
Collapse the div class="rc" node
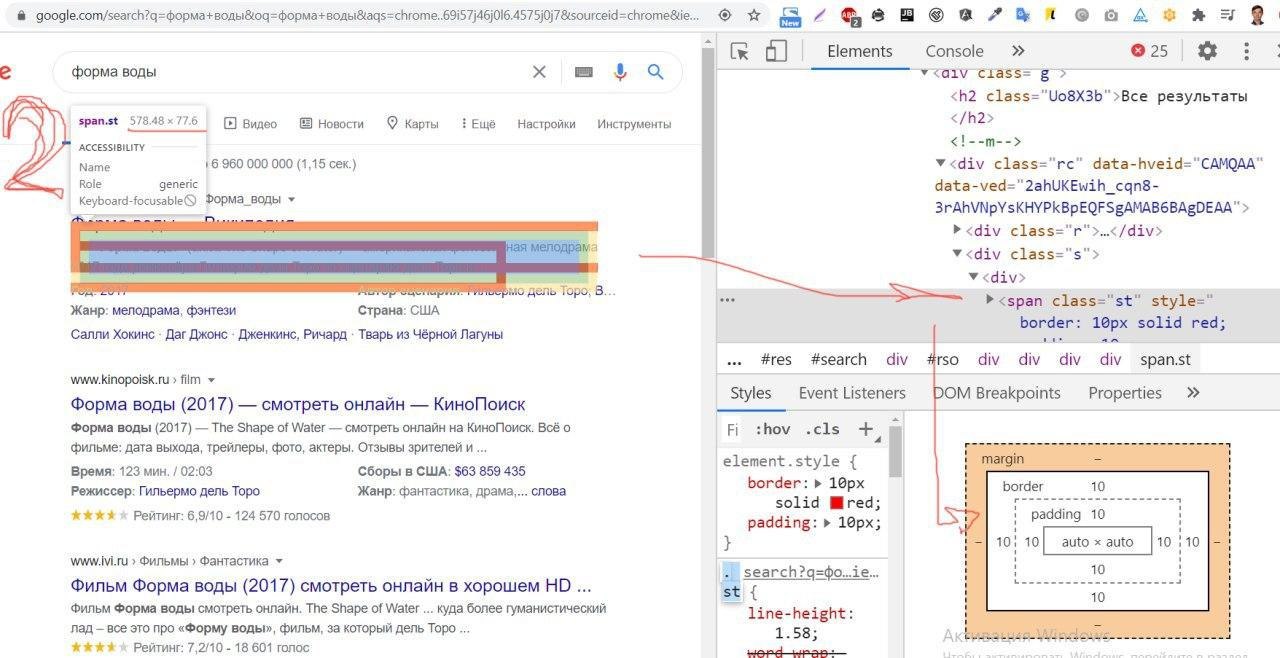(x=940, y=163)
